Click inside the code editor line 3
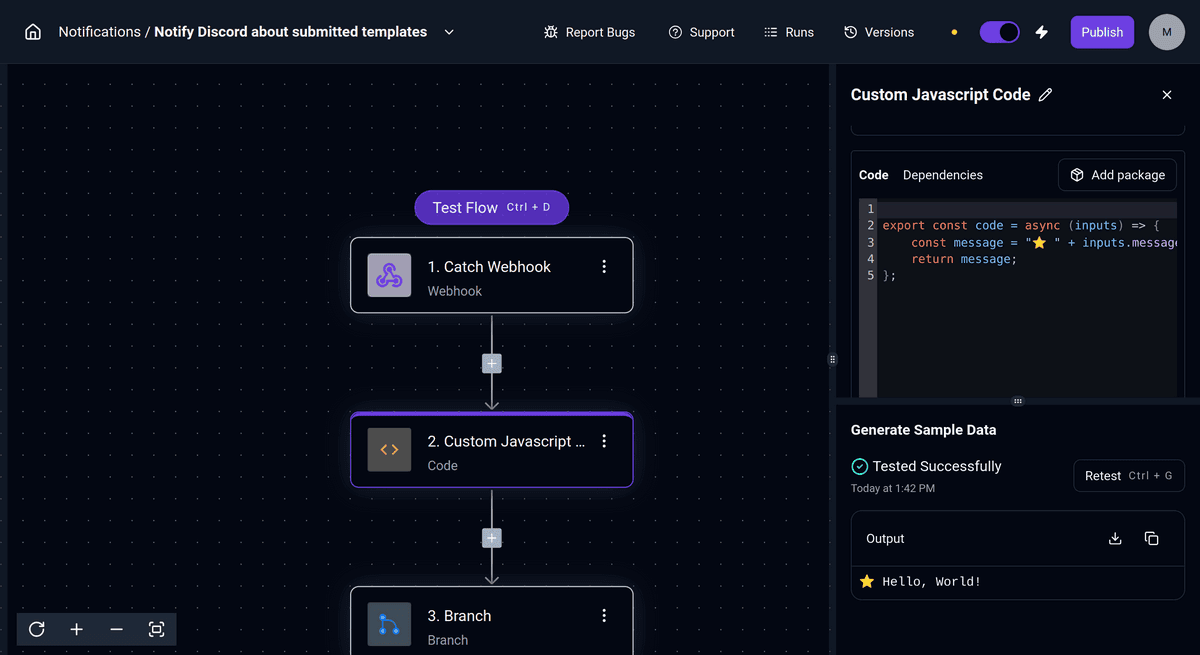This screenshot has height=655, width=1200. coord(1030,243)
